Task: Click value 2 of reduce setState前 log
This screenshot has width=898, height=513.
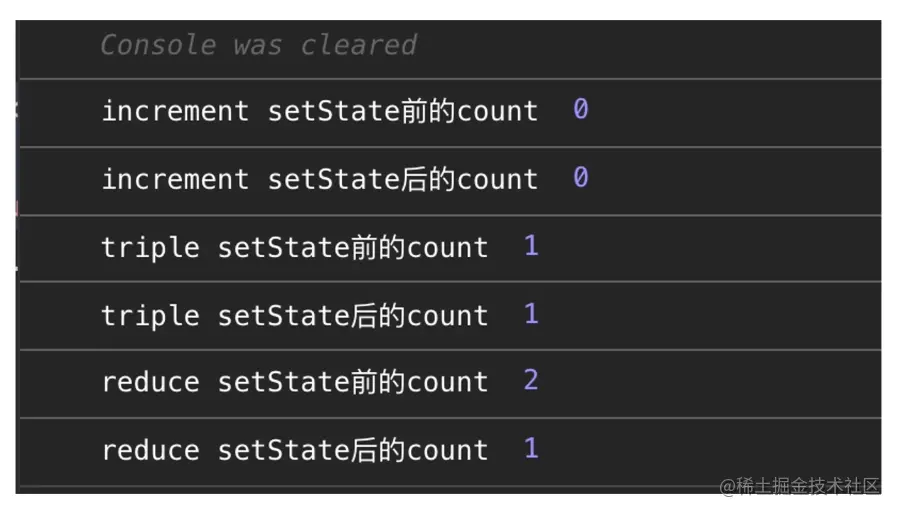Action: point(531,381)
